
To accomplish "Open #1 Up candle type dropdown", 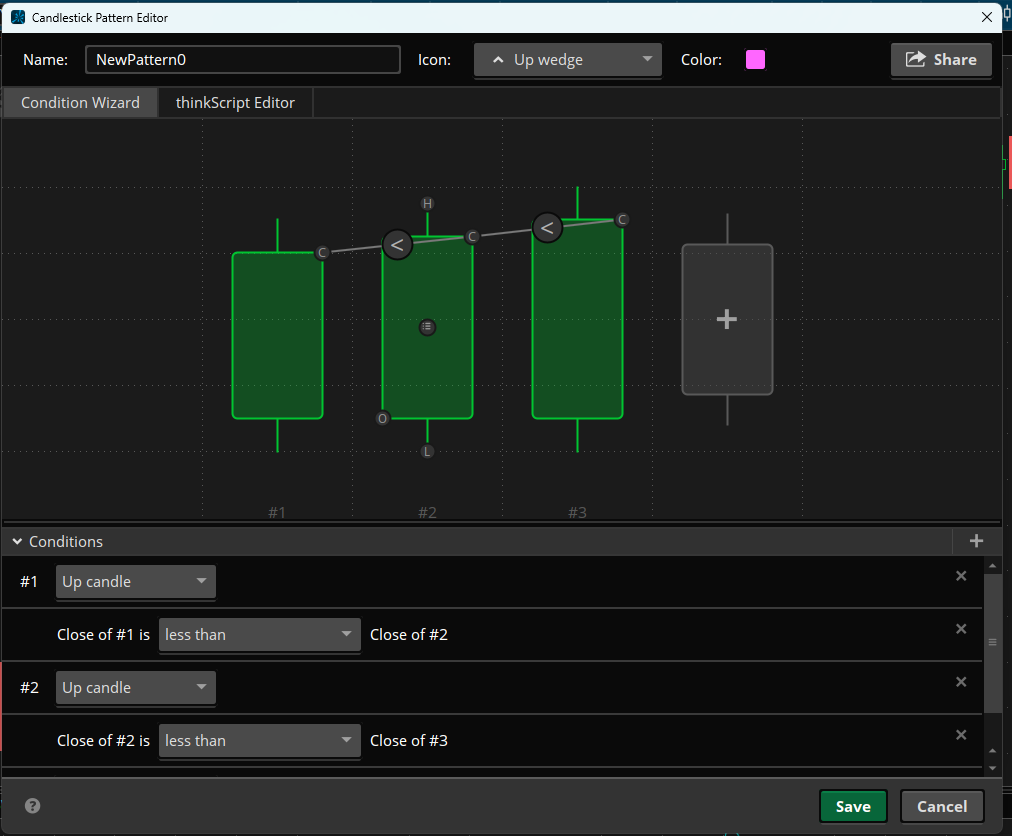I will [x=135, y=582].
